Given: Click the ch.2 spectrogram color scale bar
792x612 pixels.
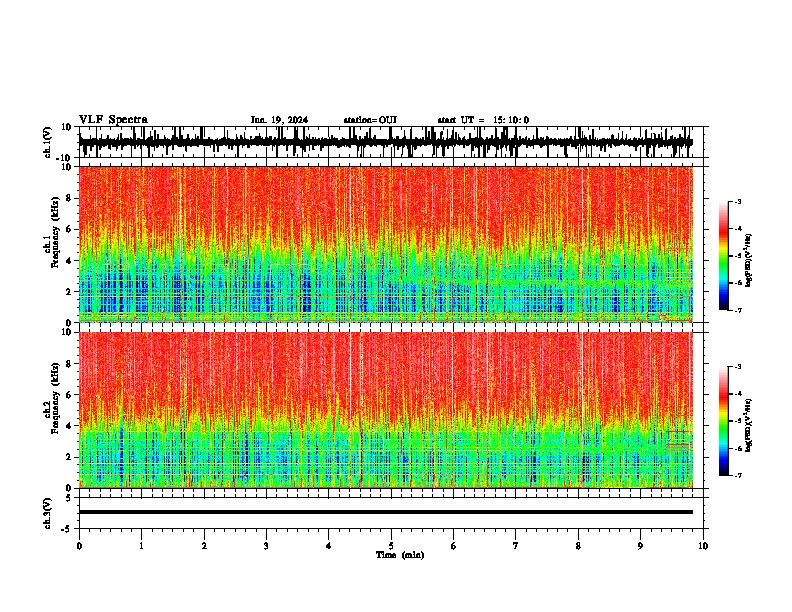Looking at the screenshot, I should 723,421.
